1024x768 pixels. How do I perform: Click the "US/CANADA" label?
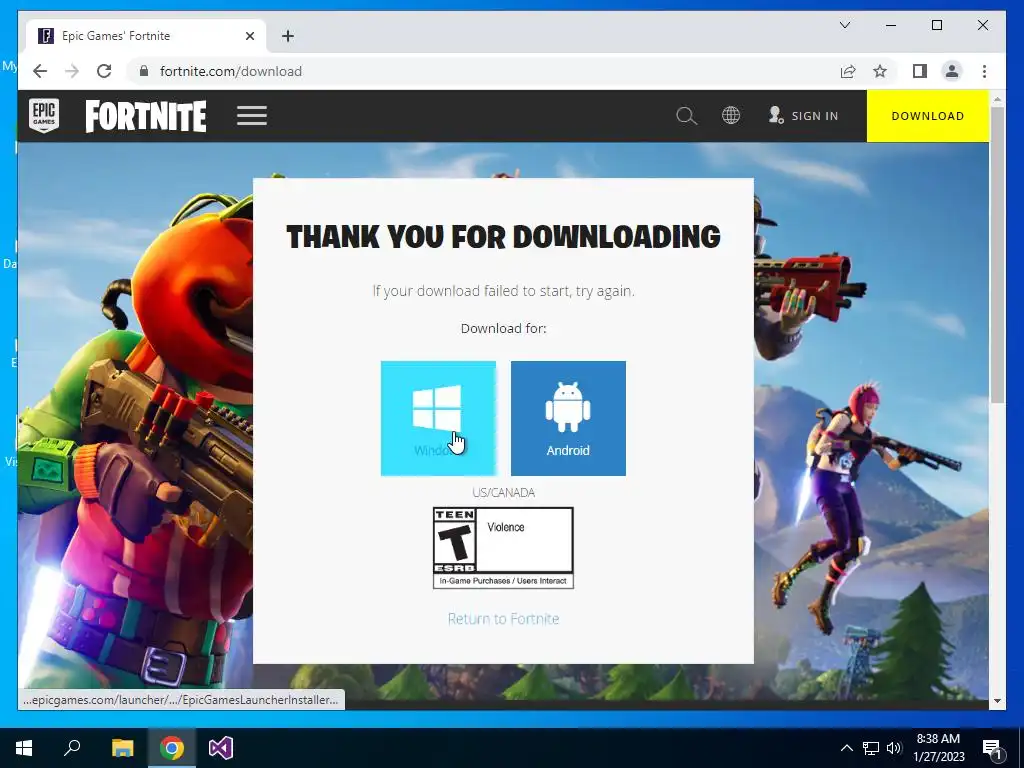coord(504,492)
